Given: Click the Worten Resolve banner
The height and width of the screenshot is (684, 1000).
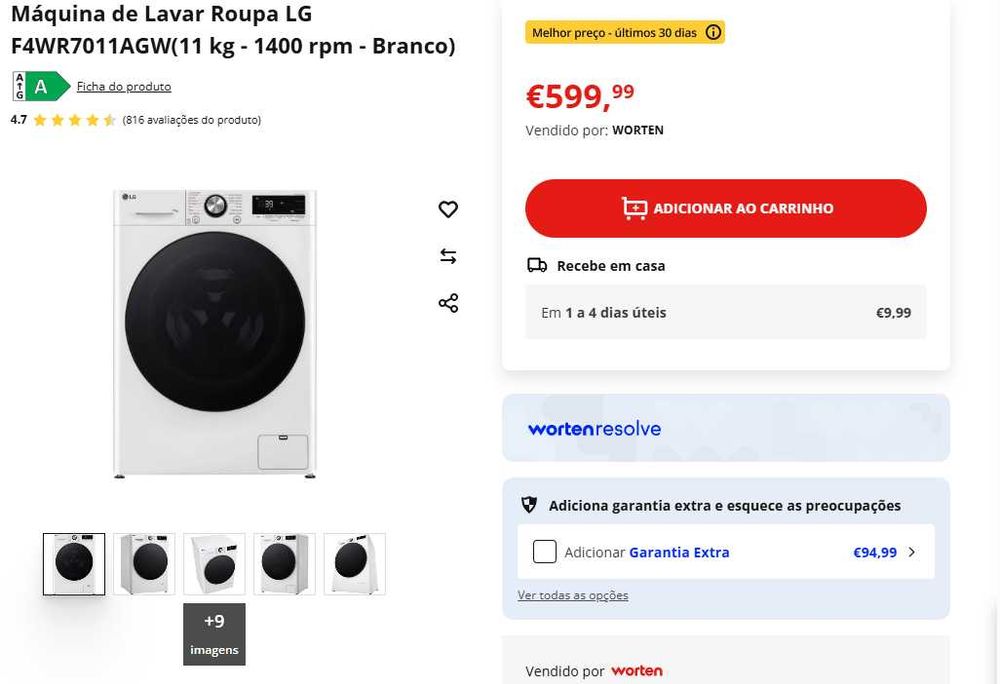Looking at the screenshot, I should [726, 428].
